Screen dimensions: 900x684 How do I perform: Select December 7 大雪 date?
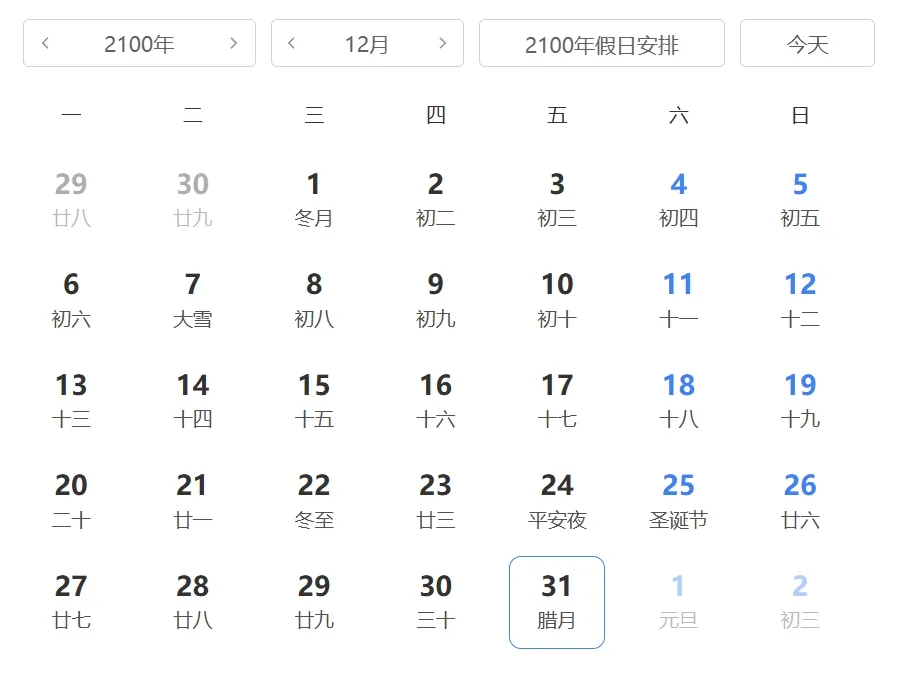point(192,300)
